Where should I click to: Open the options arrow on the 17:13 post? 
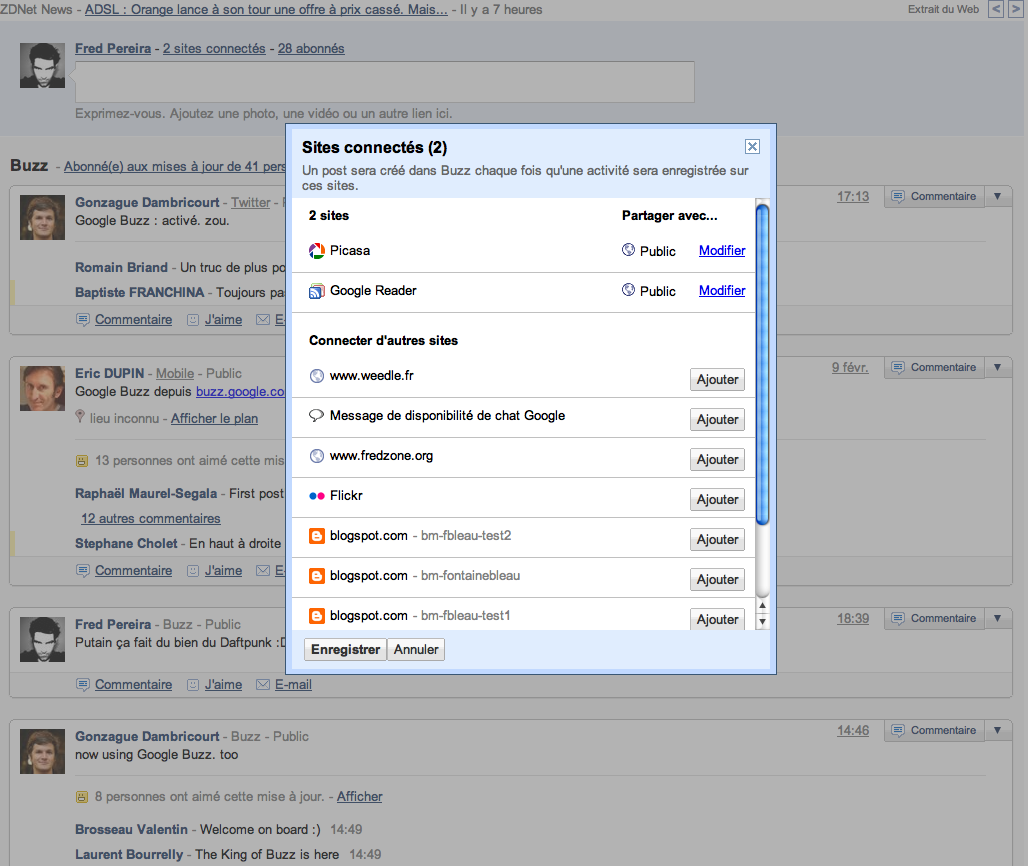[997, 197]
